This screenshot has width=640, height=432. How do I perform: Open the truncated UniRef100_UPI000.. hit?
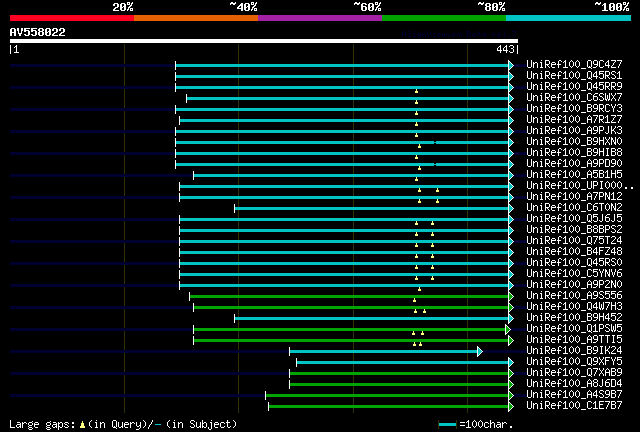580,186
